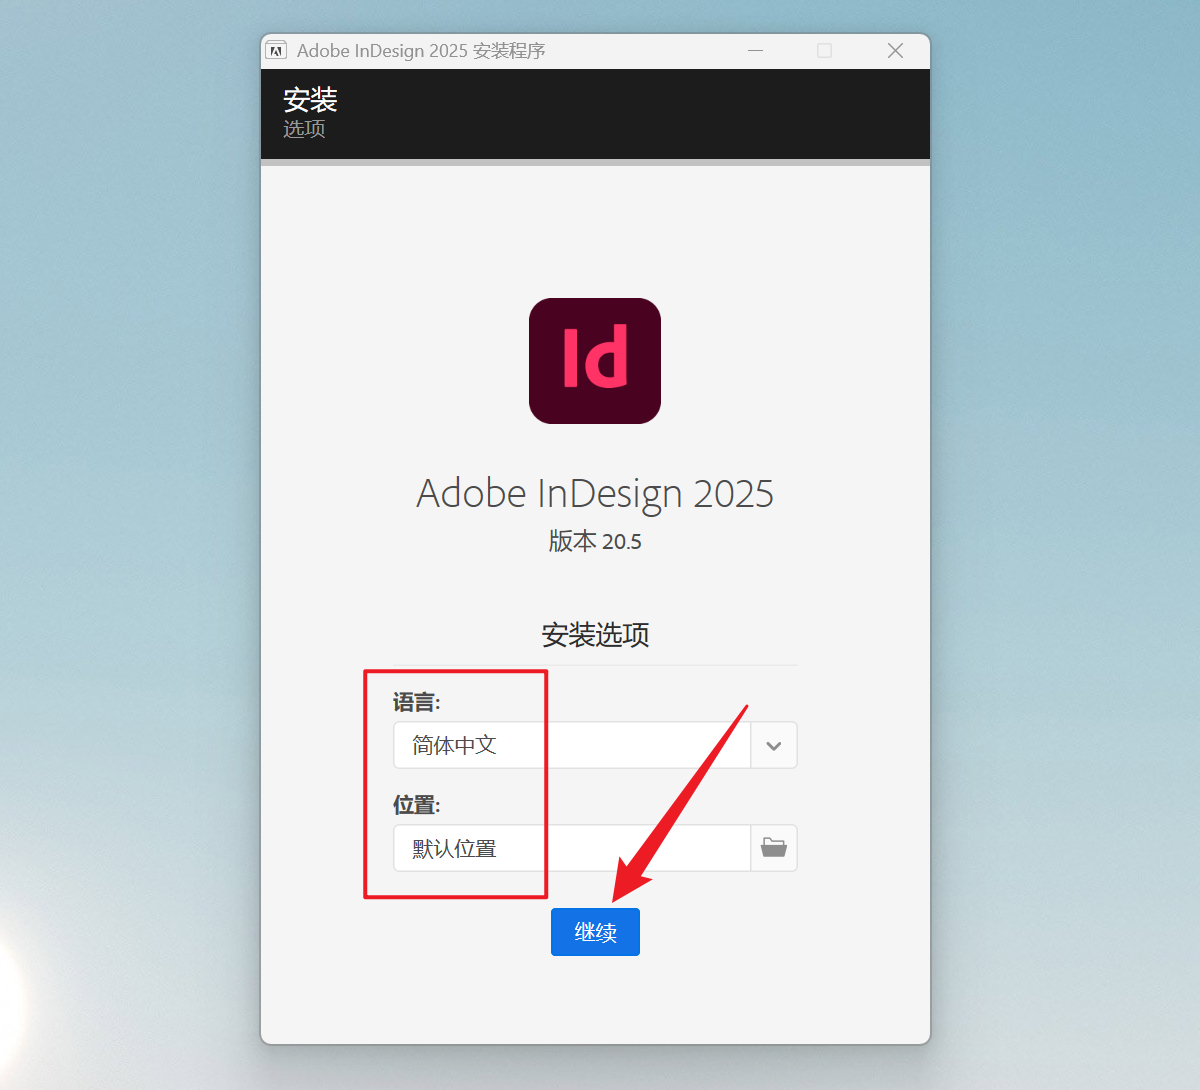The image size is (1200, 1090).
Task: Open the language dropdown arrow
Action: [774, 745]
